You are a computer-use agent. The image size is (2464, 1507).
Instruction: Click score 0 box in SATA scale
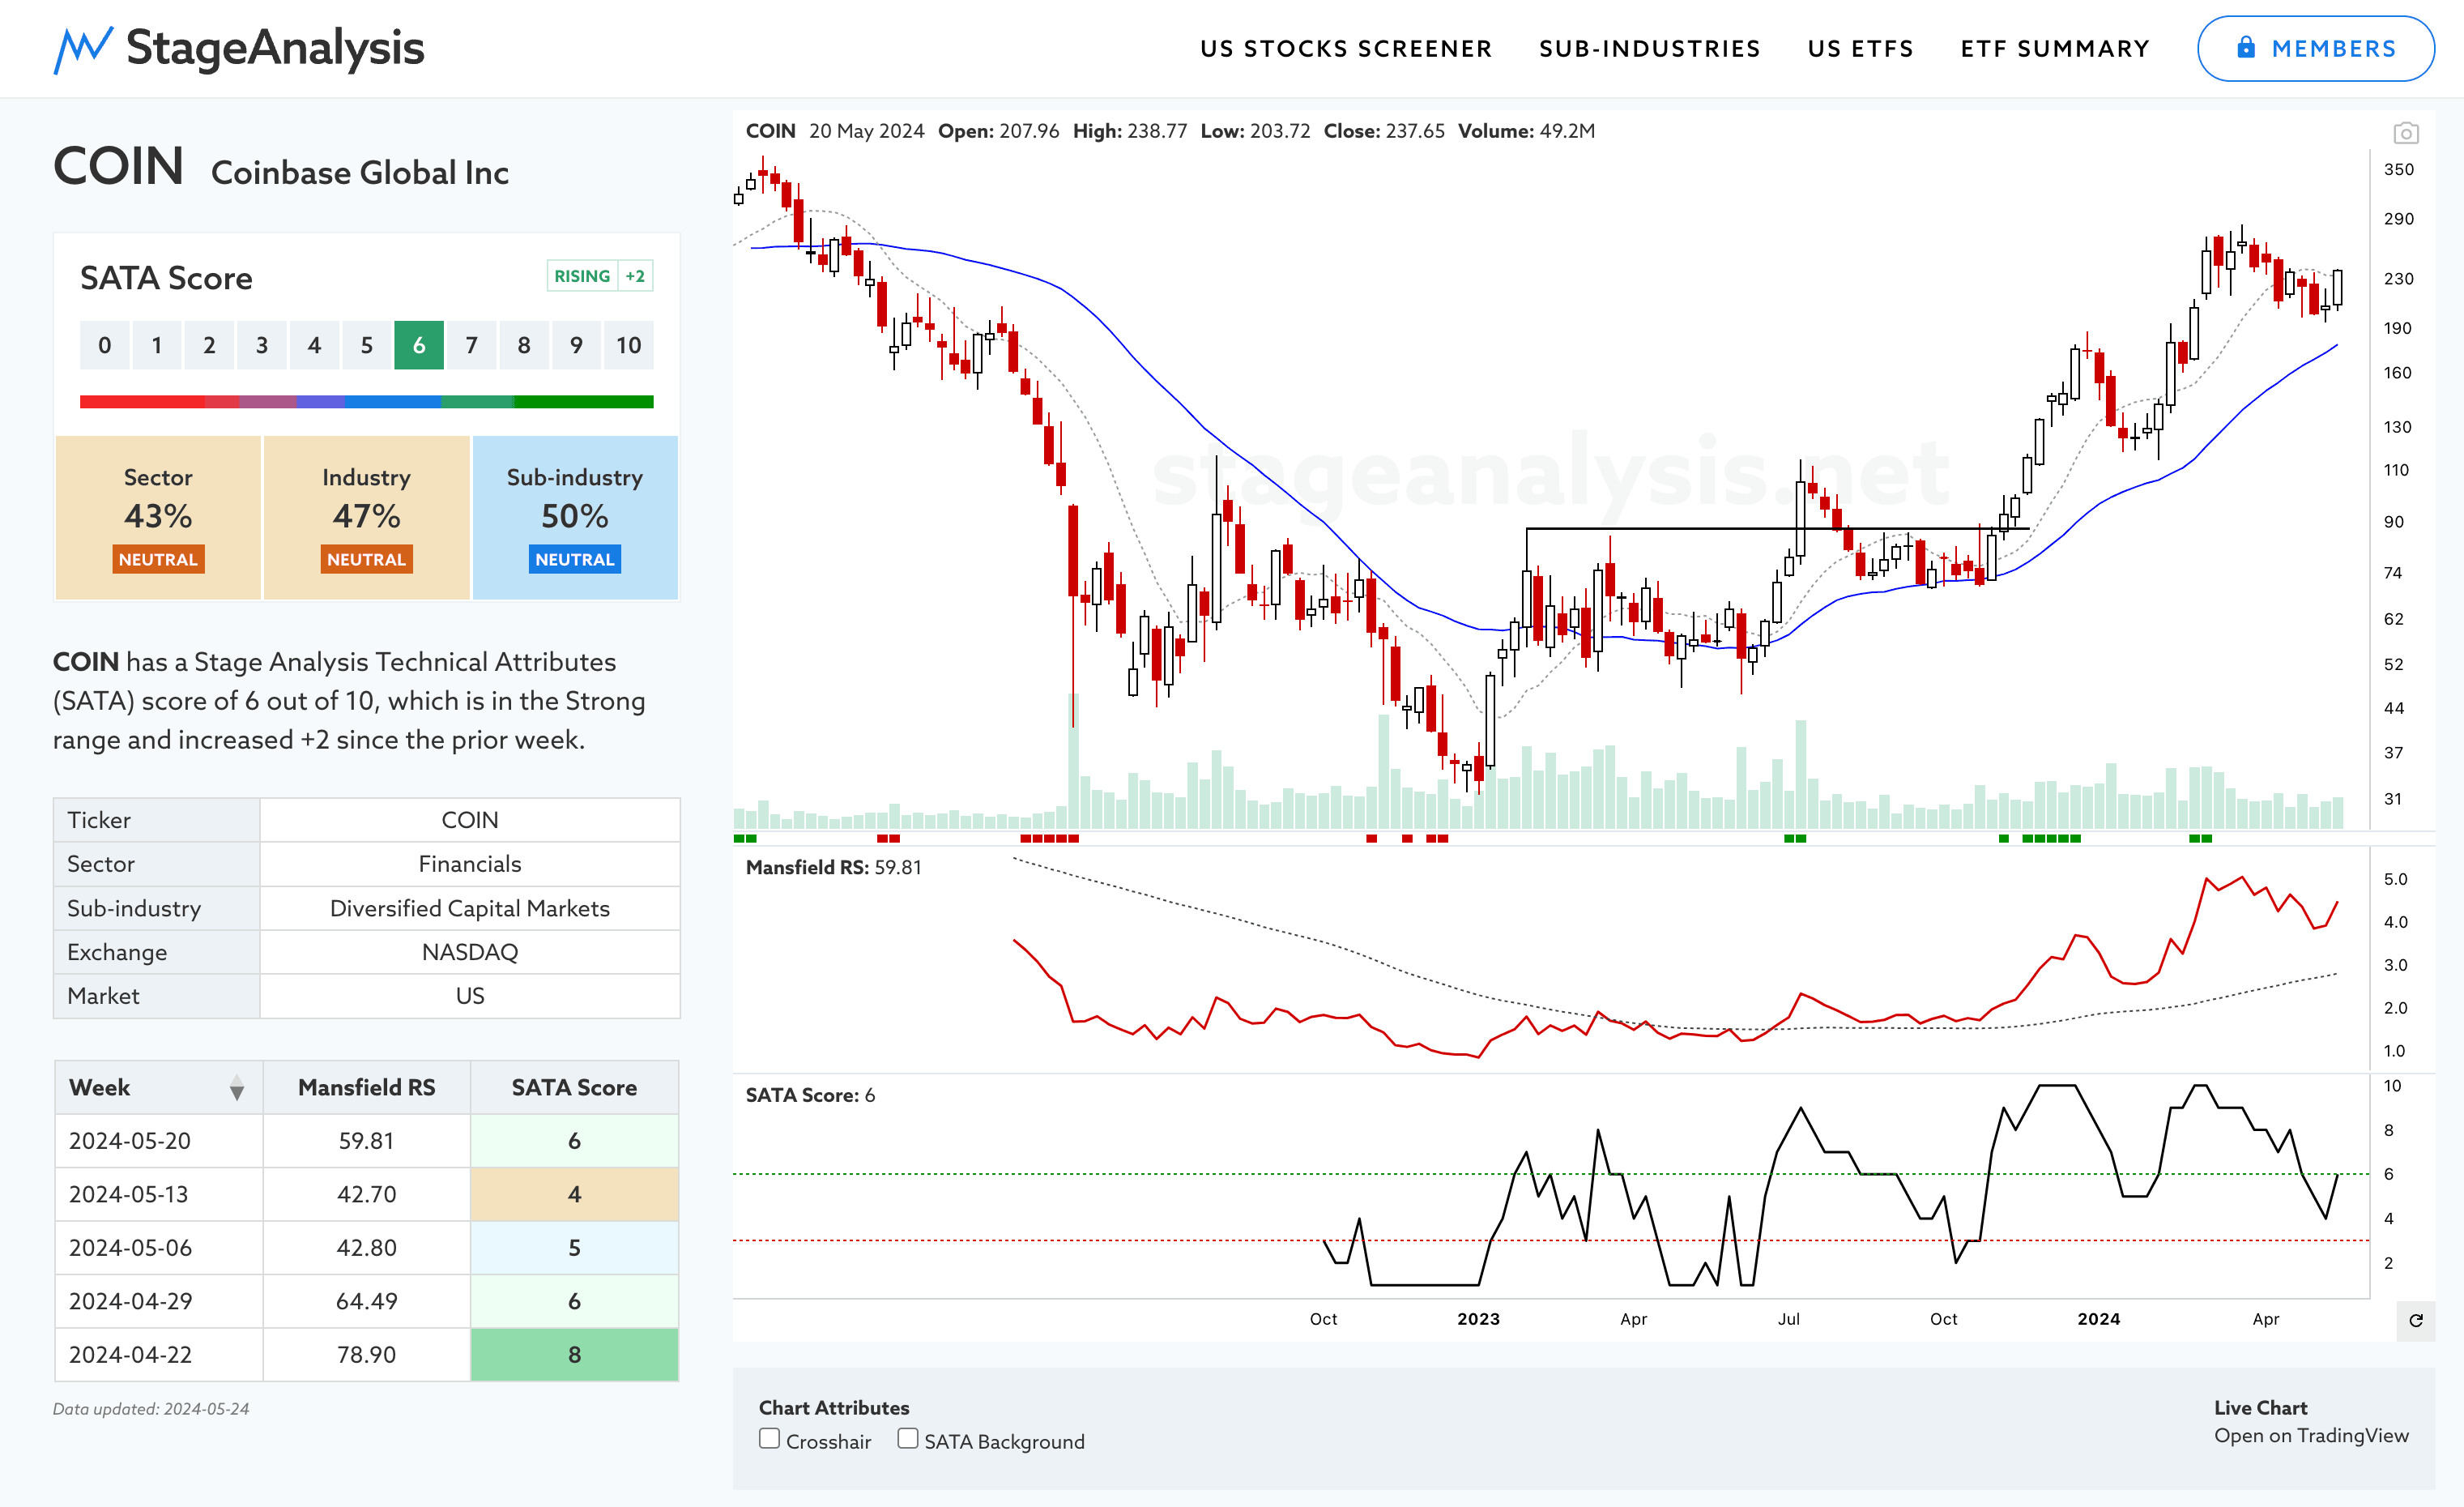(x=105, y=345)
